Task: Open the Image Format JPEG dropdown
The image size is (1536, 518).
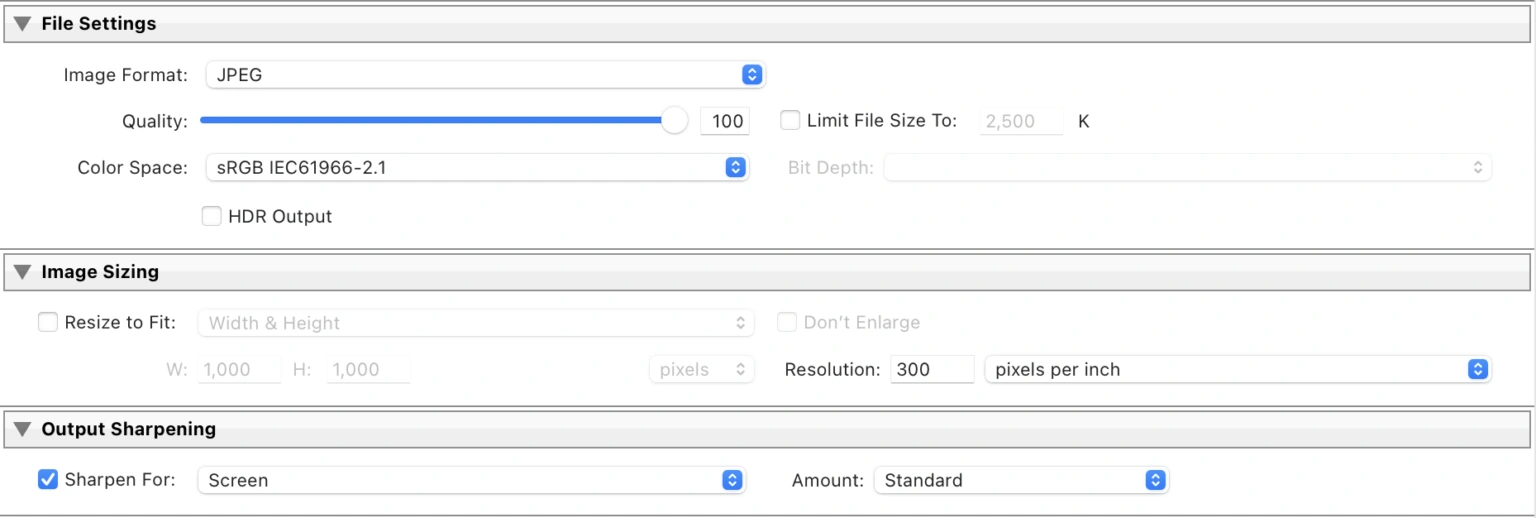Action: point(485,75)
